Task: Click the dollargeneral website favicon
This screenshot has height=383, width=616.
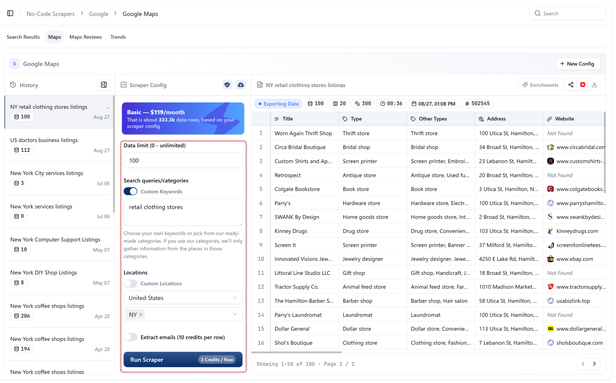Action: [550, 329]
